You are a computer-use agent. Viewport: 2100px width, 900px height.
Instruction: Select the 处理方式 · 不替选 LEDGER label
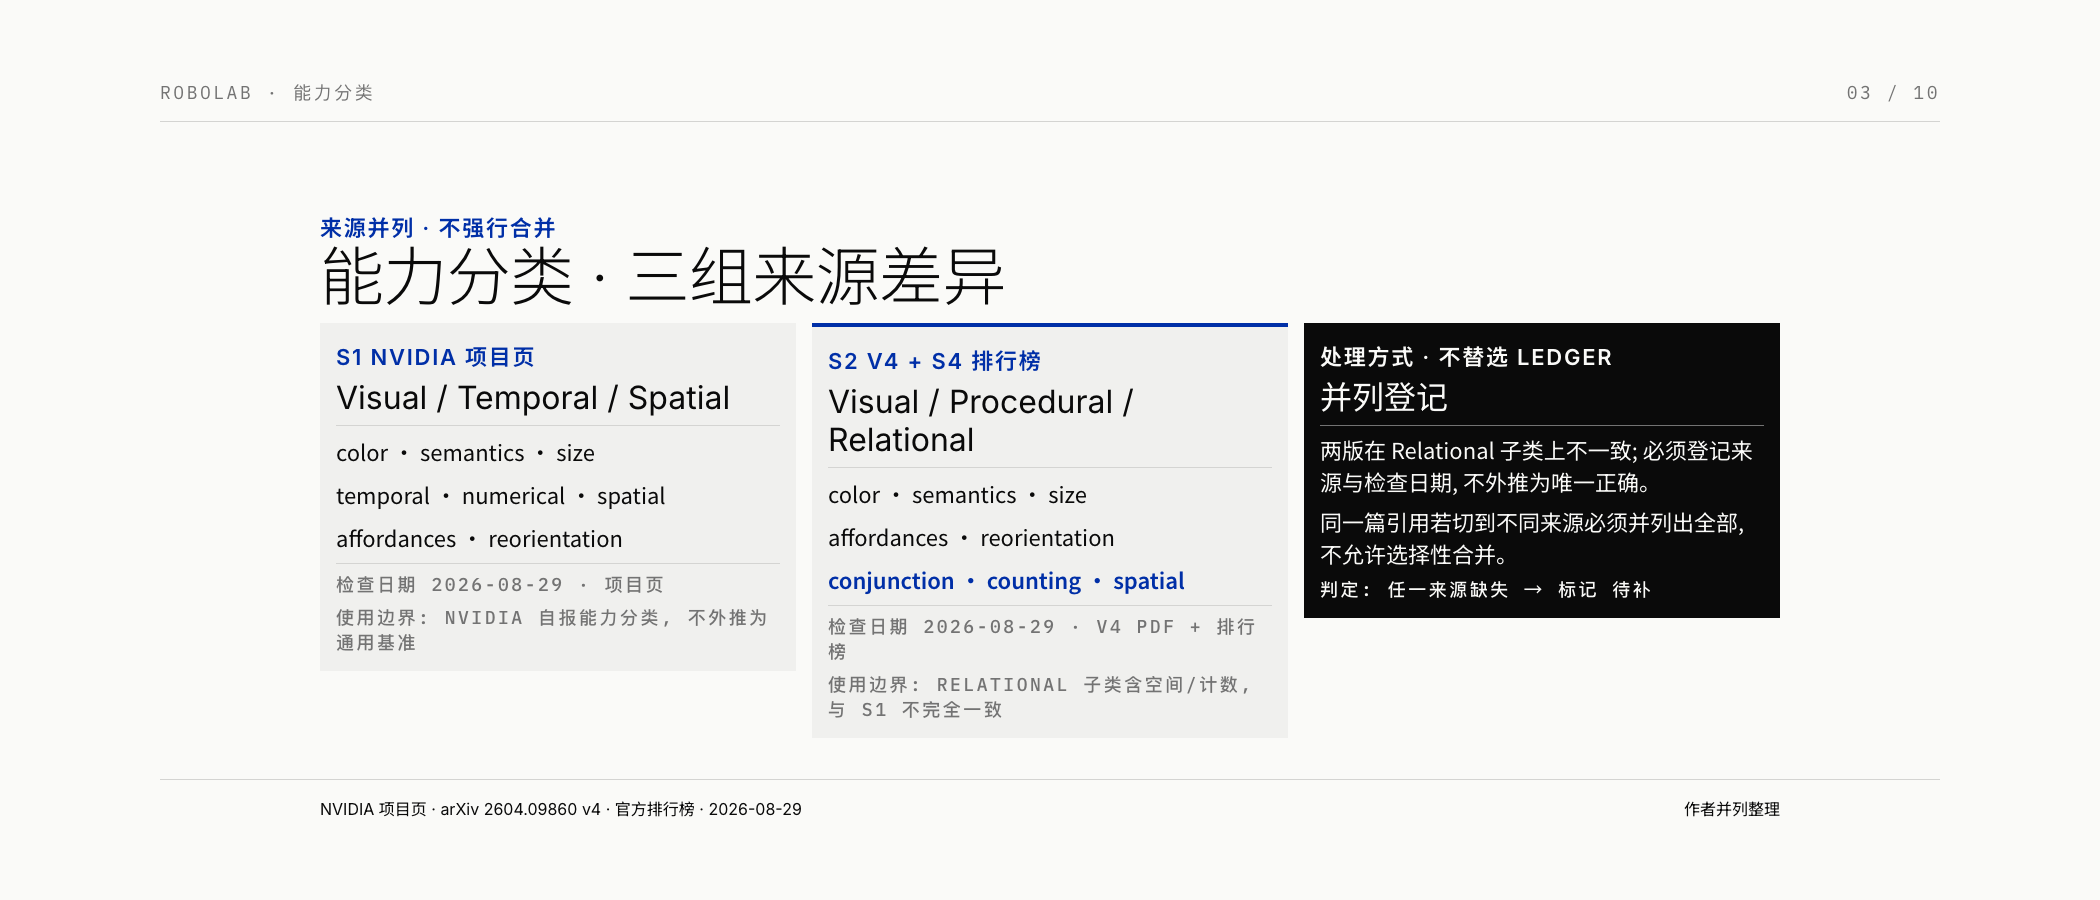click(1466, 357)
